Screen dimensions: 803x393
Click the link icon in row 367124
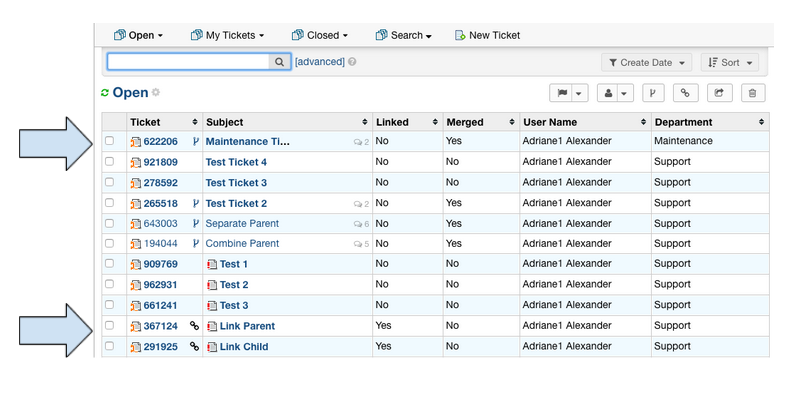click(194, 325)
